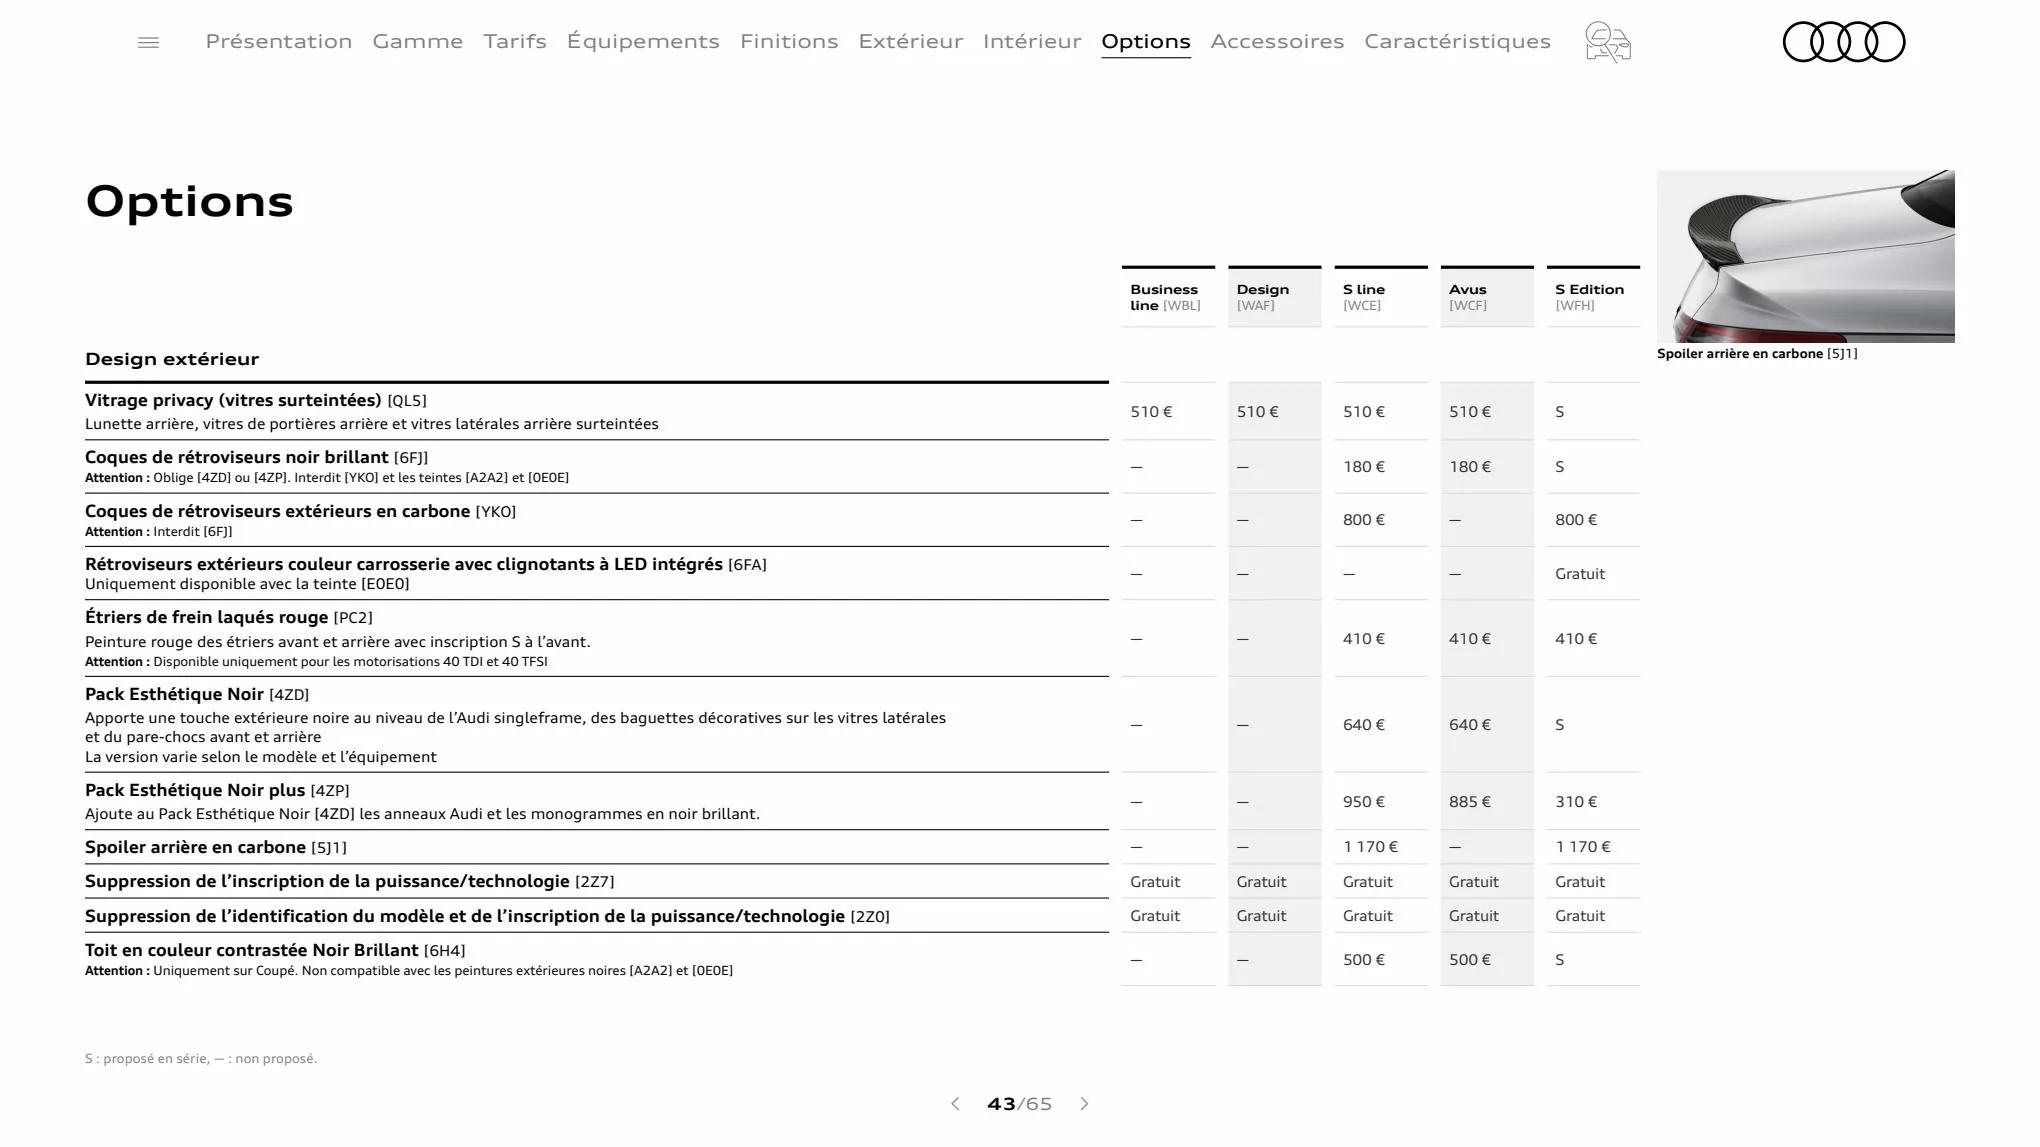Click the 640 € S line Pack Esthétique price
2040x1147 pixels.
pos(1364,725)
